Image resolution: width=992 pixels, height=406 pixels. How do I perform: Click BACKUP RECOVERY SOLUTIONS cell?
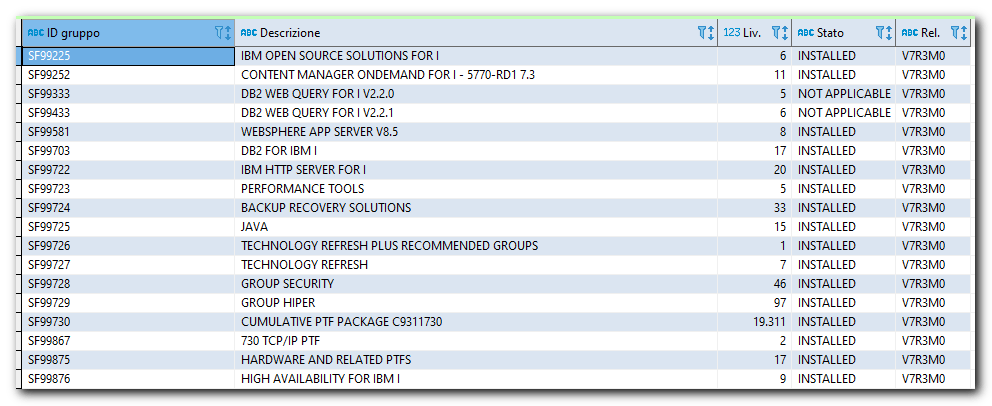click(476, 207)
